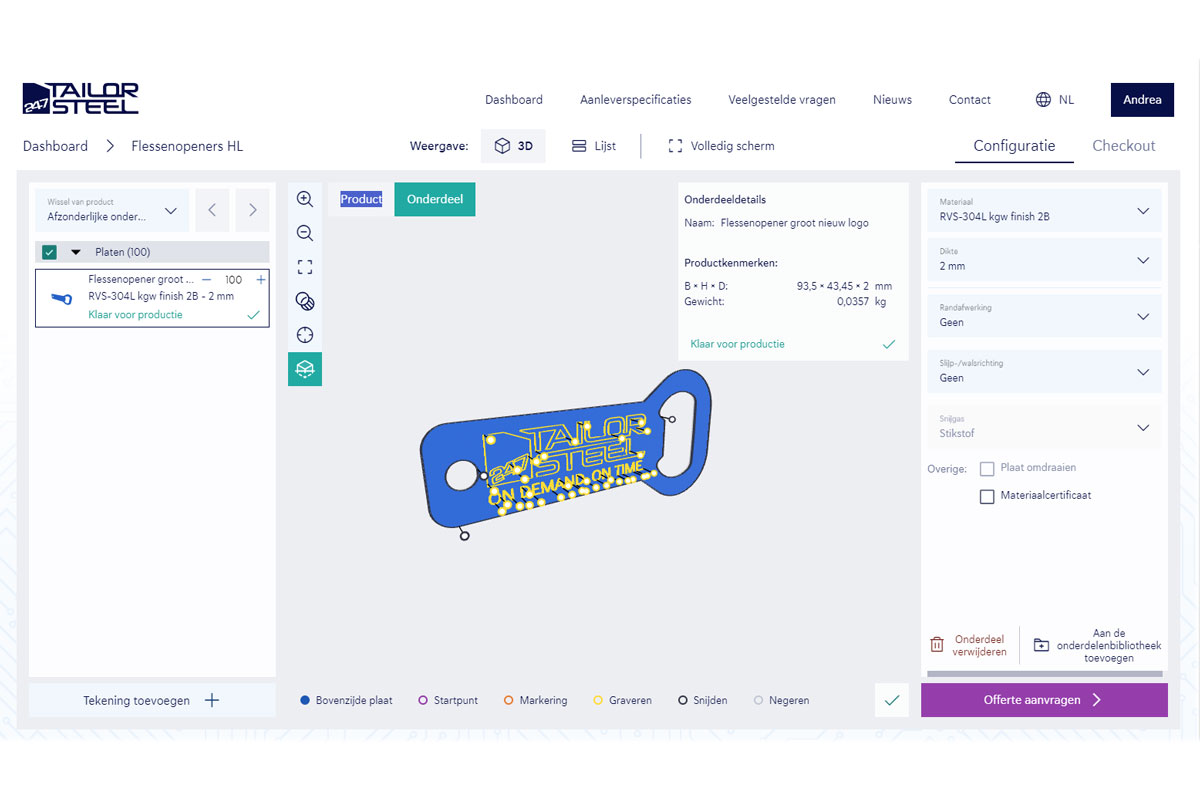Switch to the Checkout tab
The width and height of the screenshot is (1200, 800).
tap(1124, 146)
